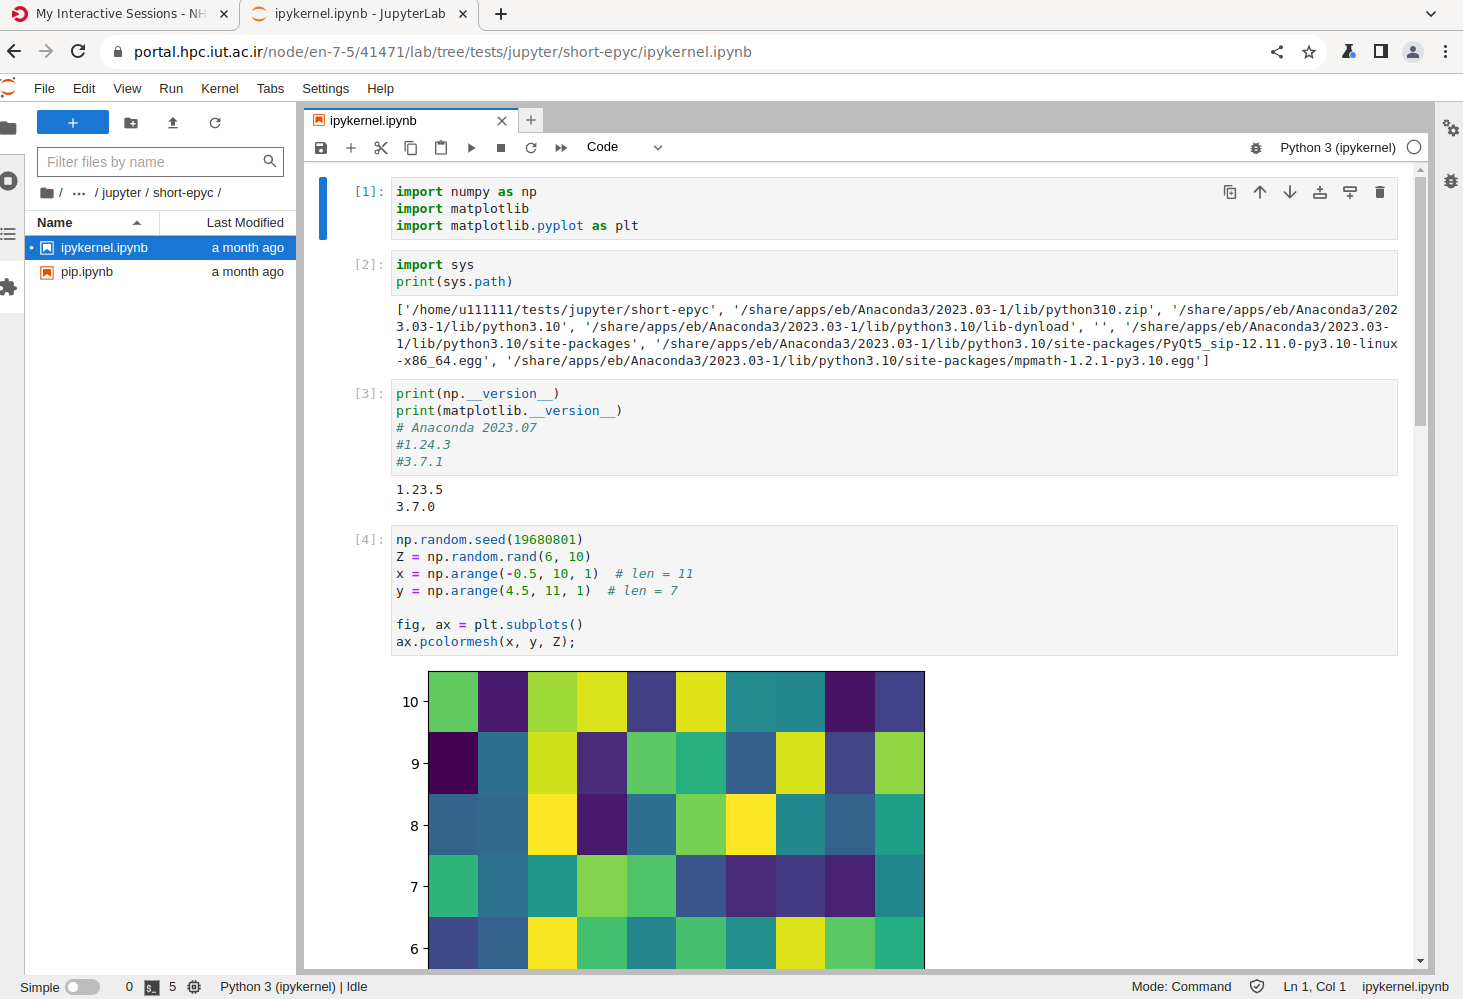Open the Run menu
1463x999 pixels.
pyautogui.click(x=171, y=89)
